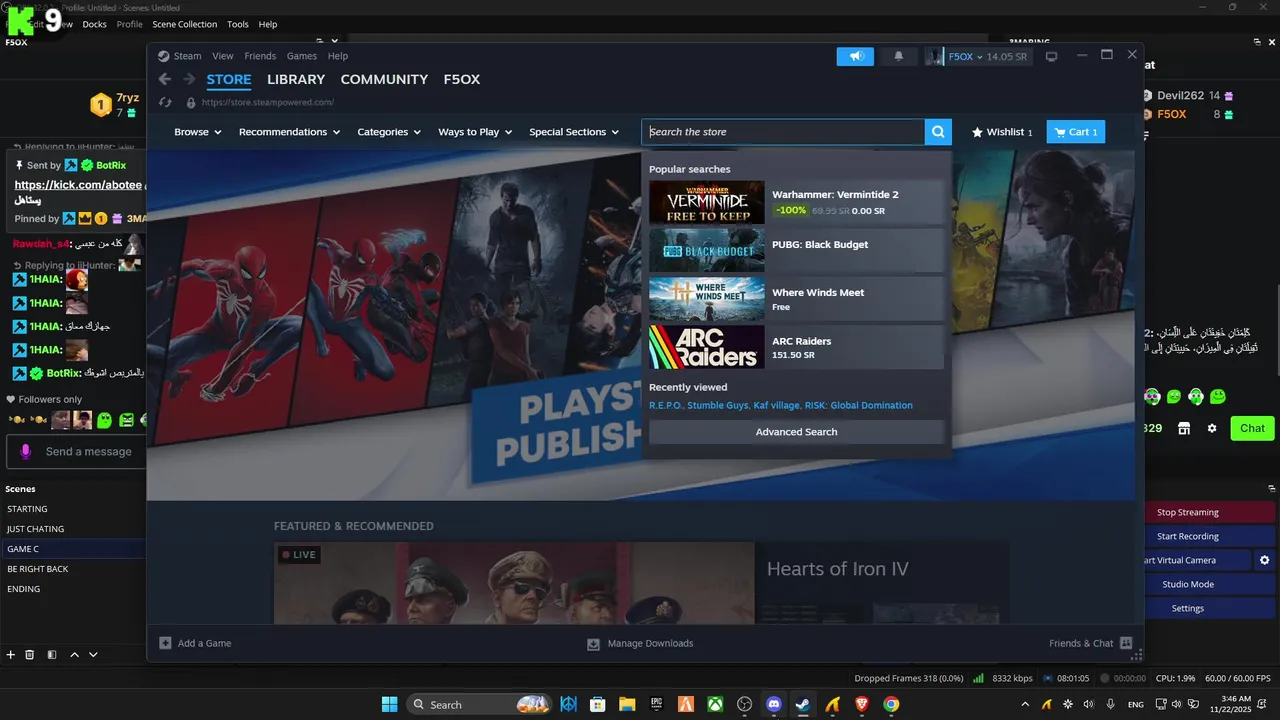Open the Friends menu in Steam
Image resolution: width=1280 pixels, height=720 pixels.
260,56
